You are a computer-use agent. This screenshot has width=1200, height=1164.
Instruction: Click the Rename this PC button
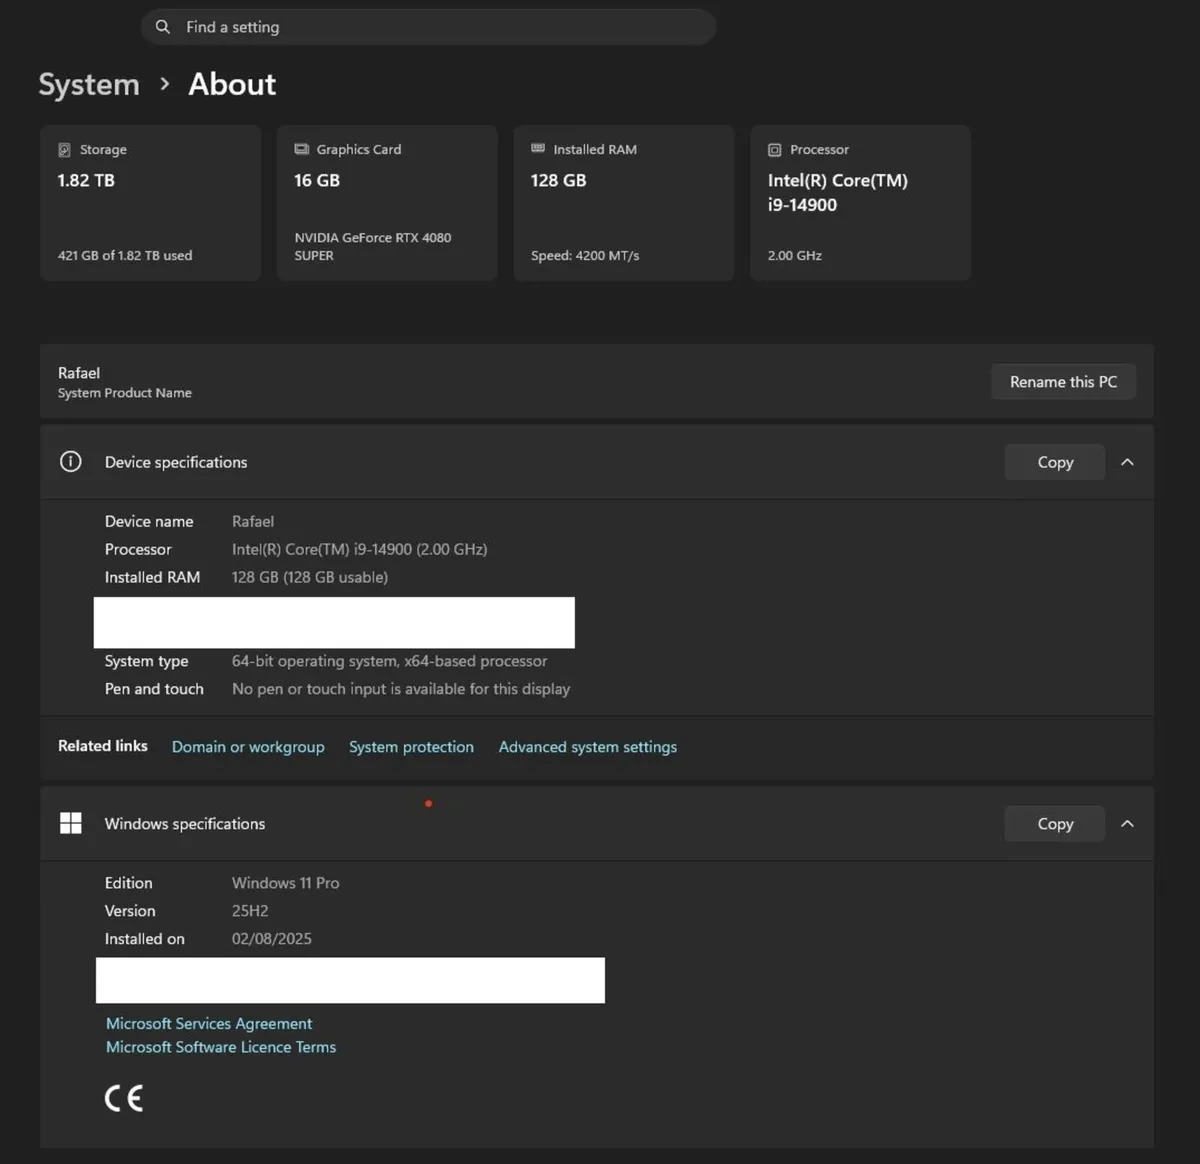[x=1063, y=382]
